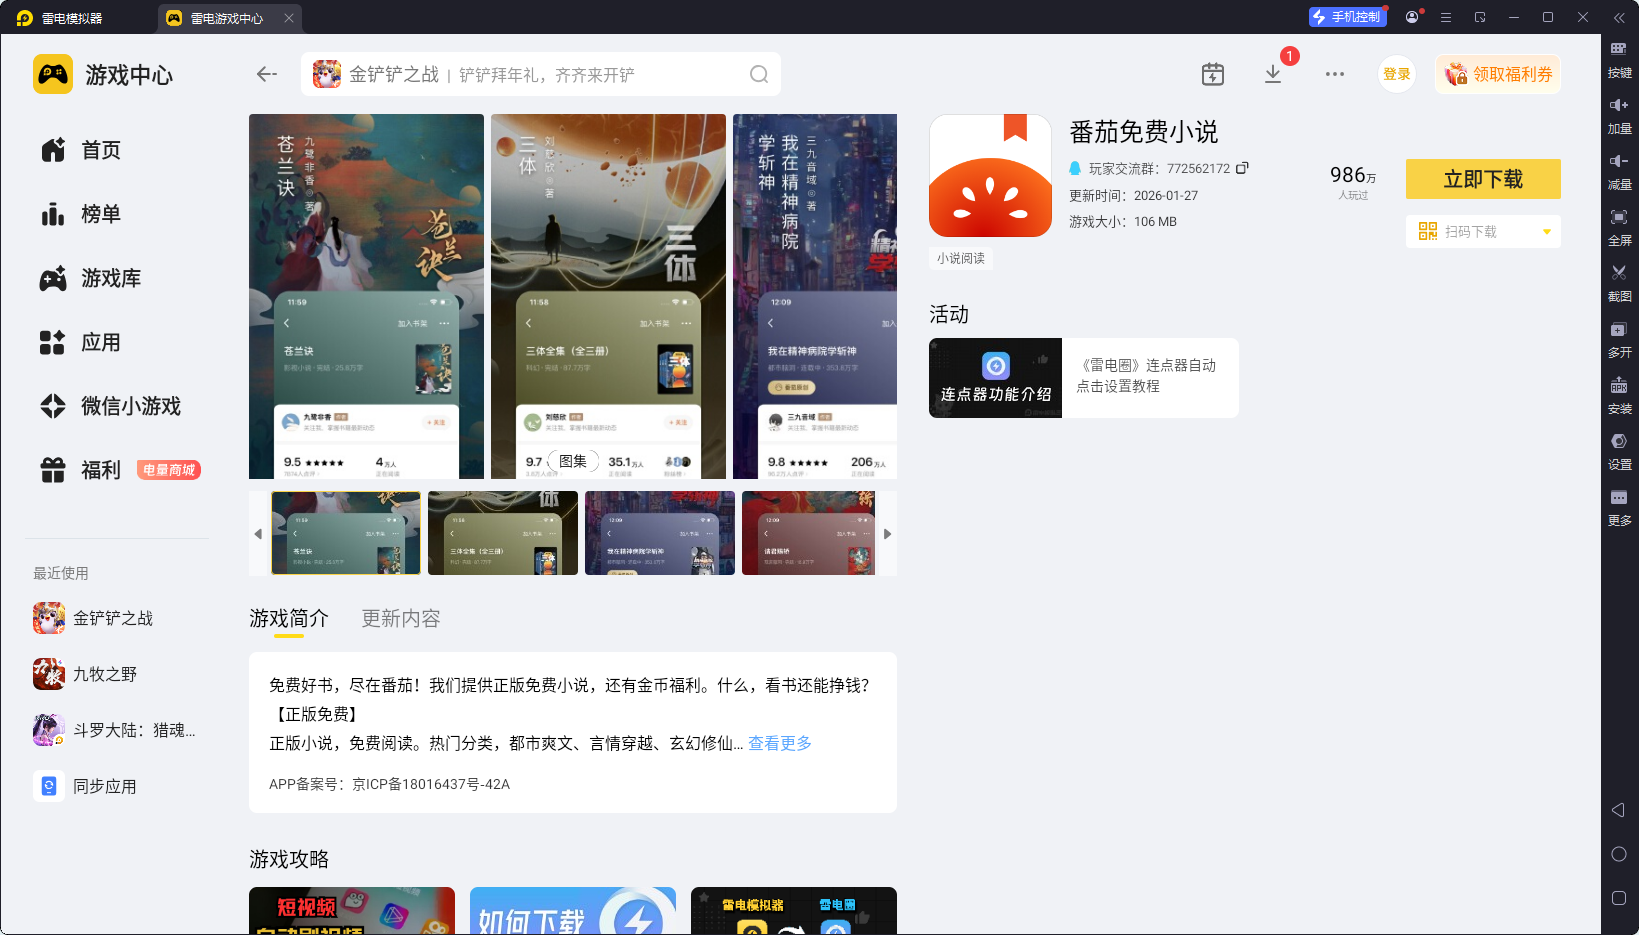
Task: Click the 立即下载 button
Action: click(x=1483, y=179)
